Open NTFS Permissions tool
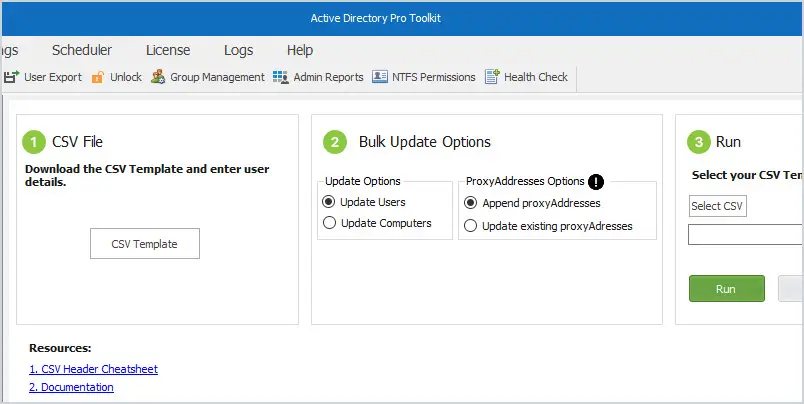This screenshot has height=404, width=804. point(424,77)
